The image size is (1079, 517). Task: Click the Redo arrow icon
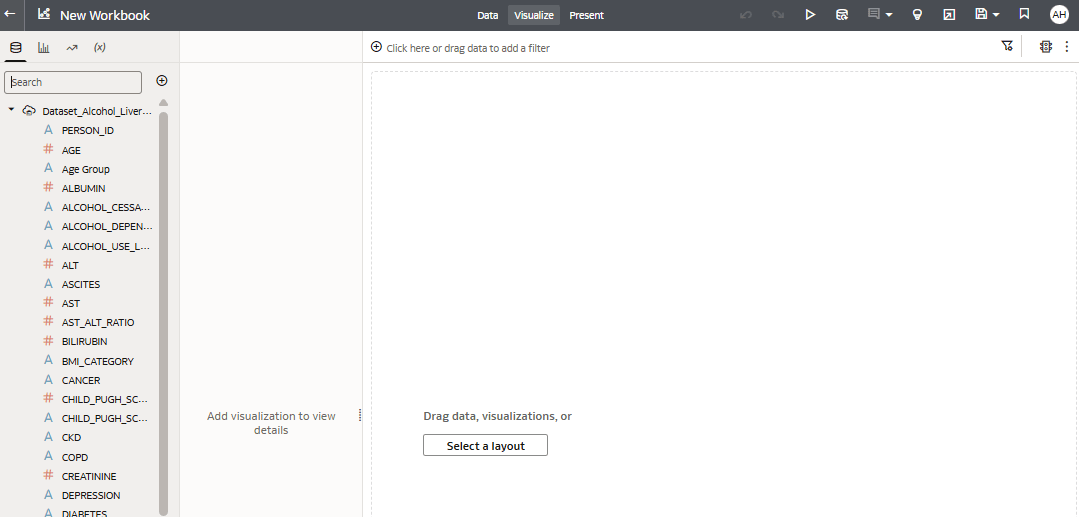coord(778,14)
